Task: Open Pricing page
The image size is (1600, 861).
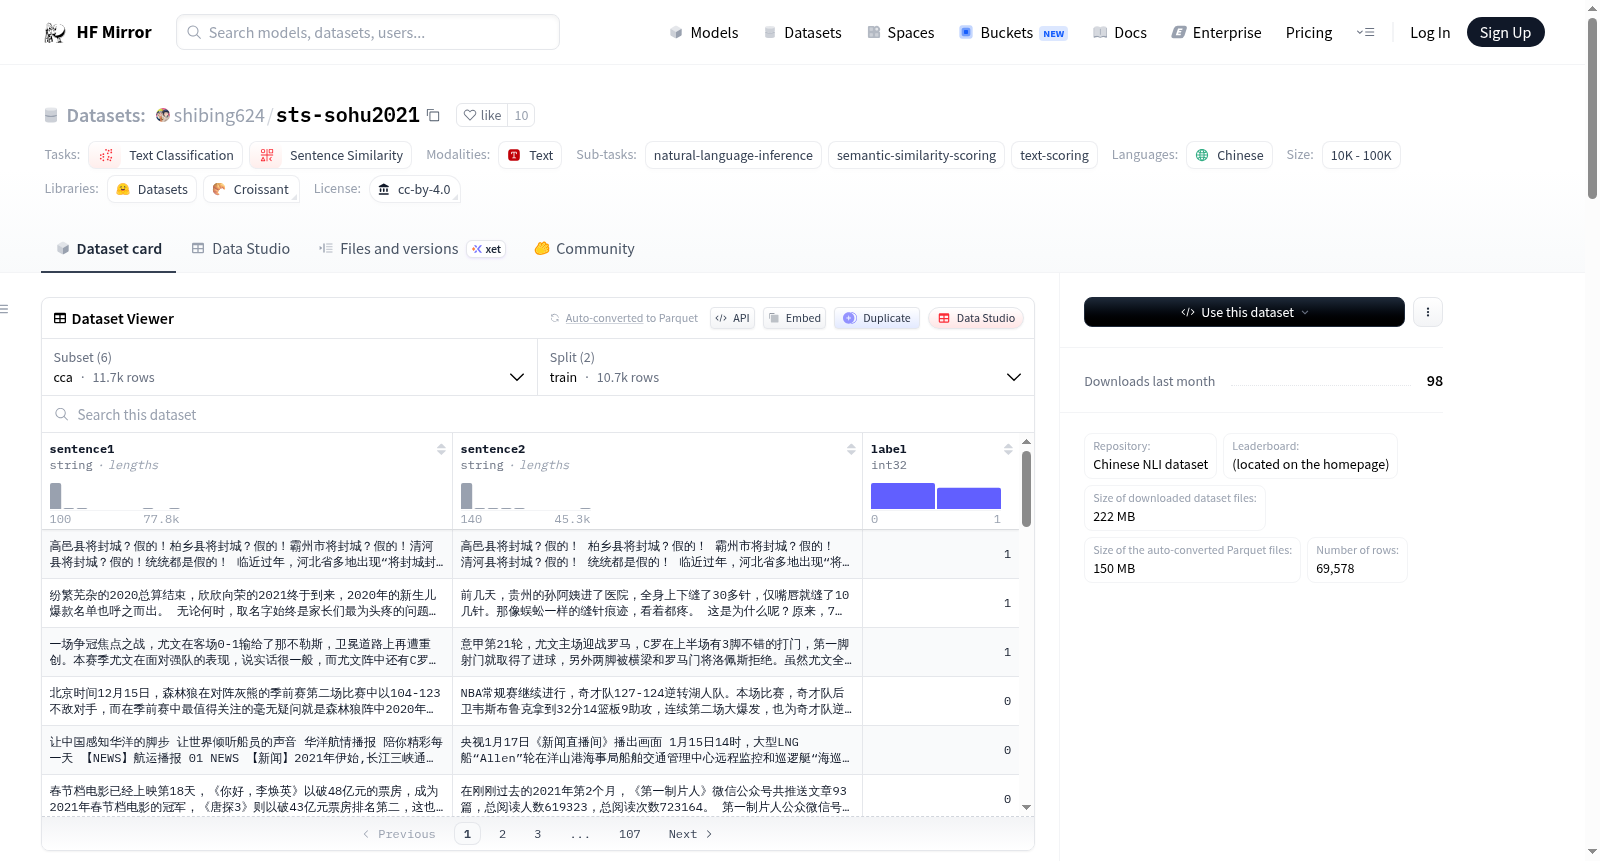Action: click(x=1309, y=32)
